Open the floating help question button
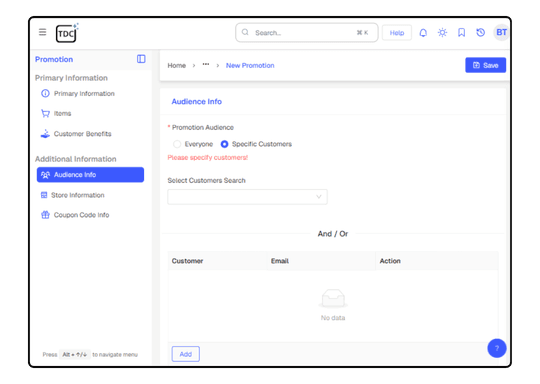The width and height of the screenshot is (540, 384). (497, 348)
